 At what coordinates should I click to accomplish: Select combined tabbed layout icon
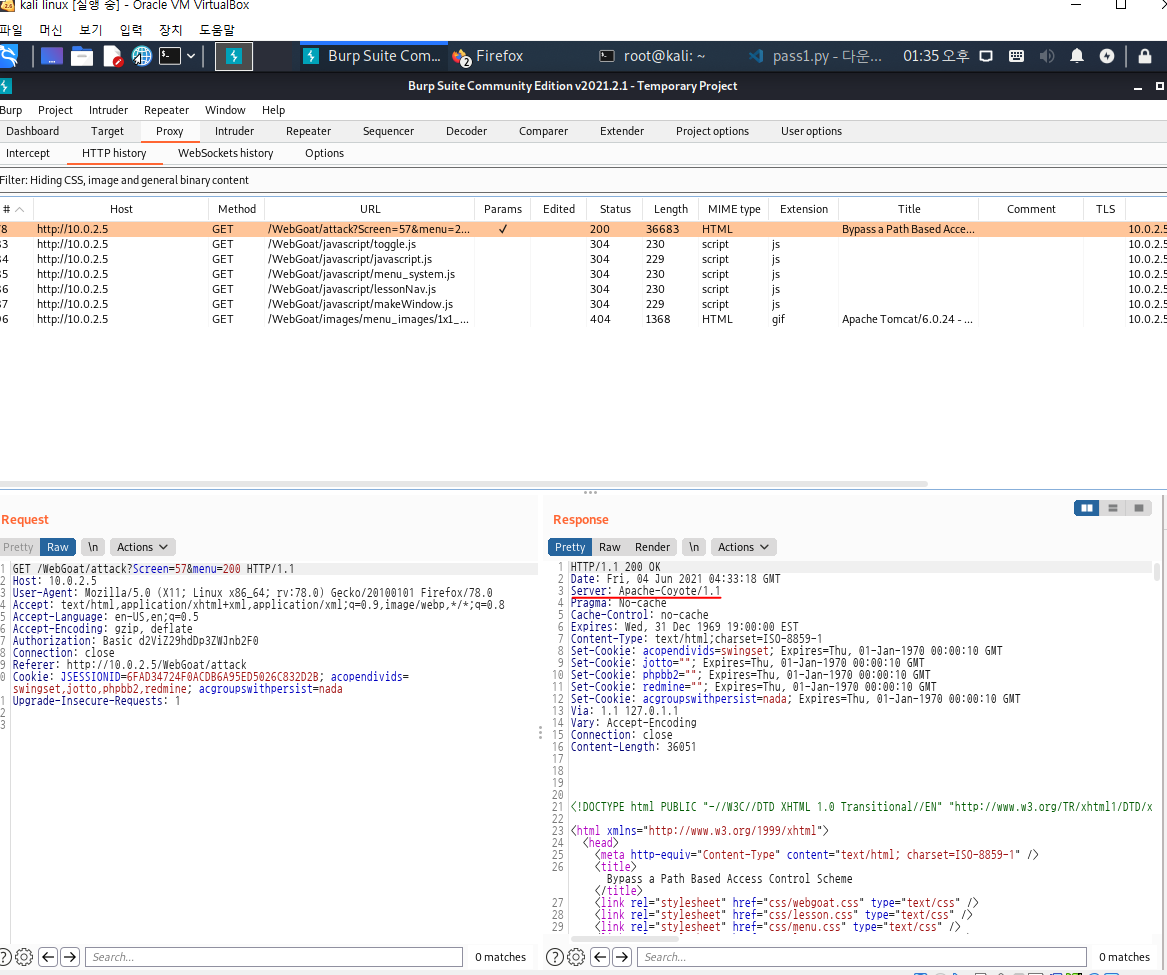click(x=1139, y=508)
